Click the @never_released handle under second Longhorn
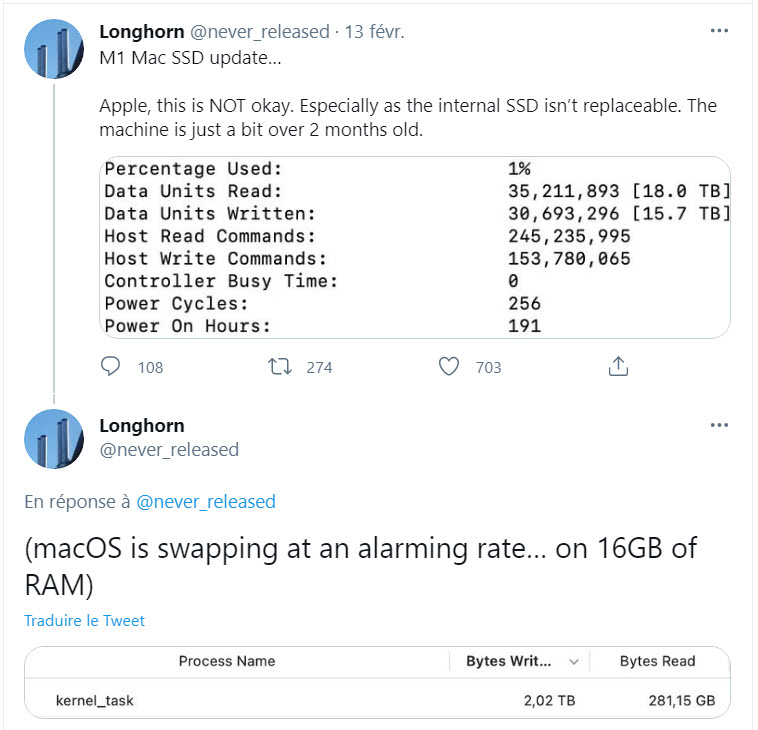The width and height of the screenshot is (758, 730). pyautogui.click(x=169, y=449)
